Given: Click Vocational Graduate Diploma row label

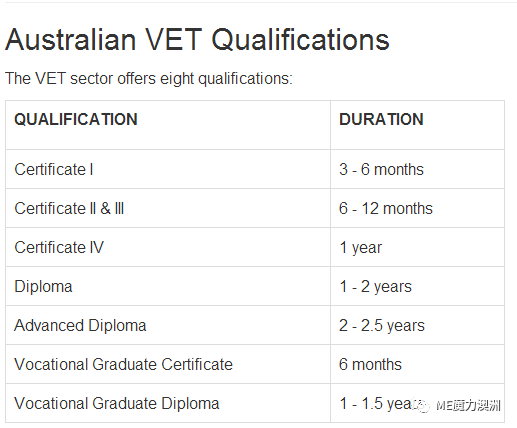Looking at the screenshot, I should tap(117, 403).
